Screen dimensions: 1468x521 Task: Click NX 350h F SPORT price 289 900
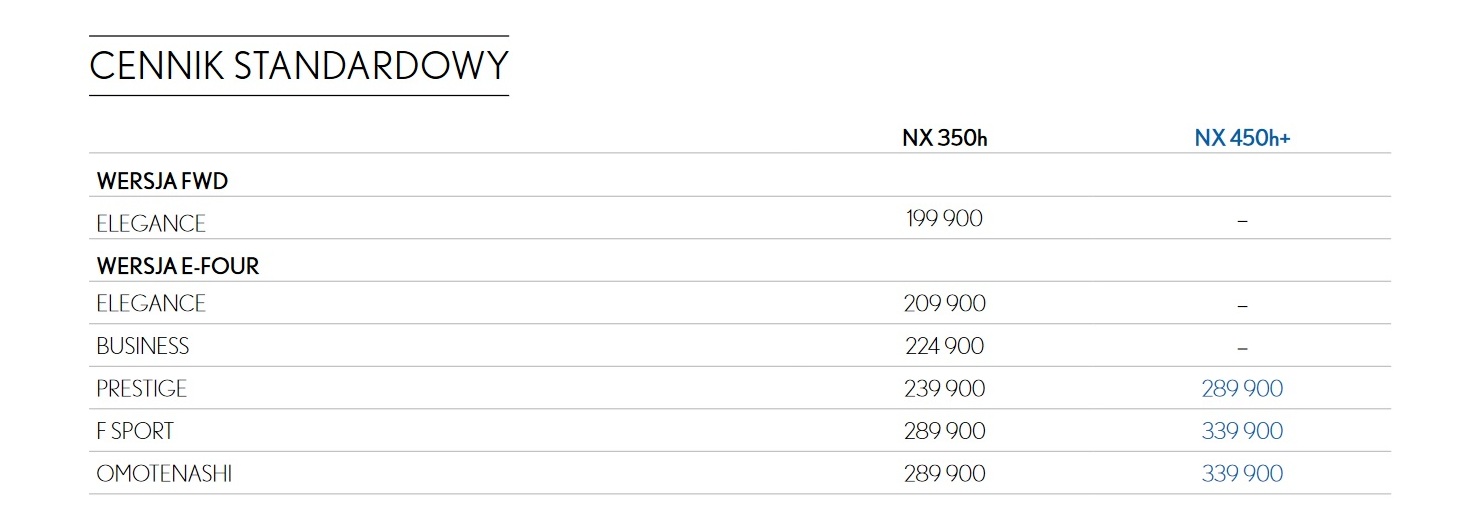pyautogui.click(x=944, y=431)
